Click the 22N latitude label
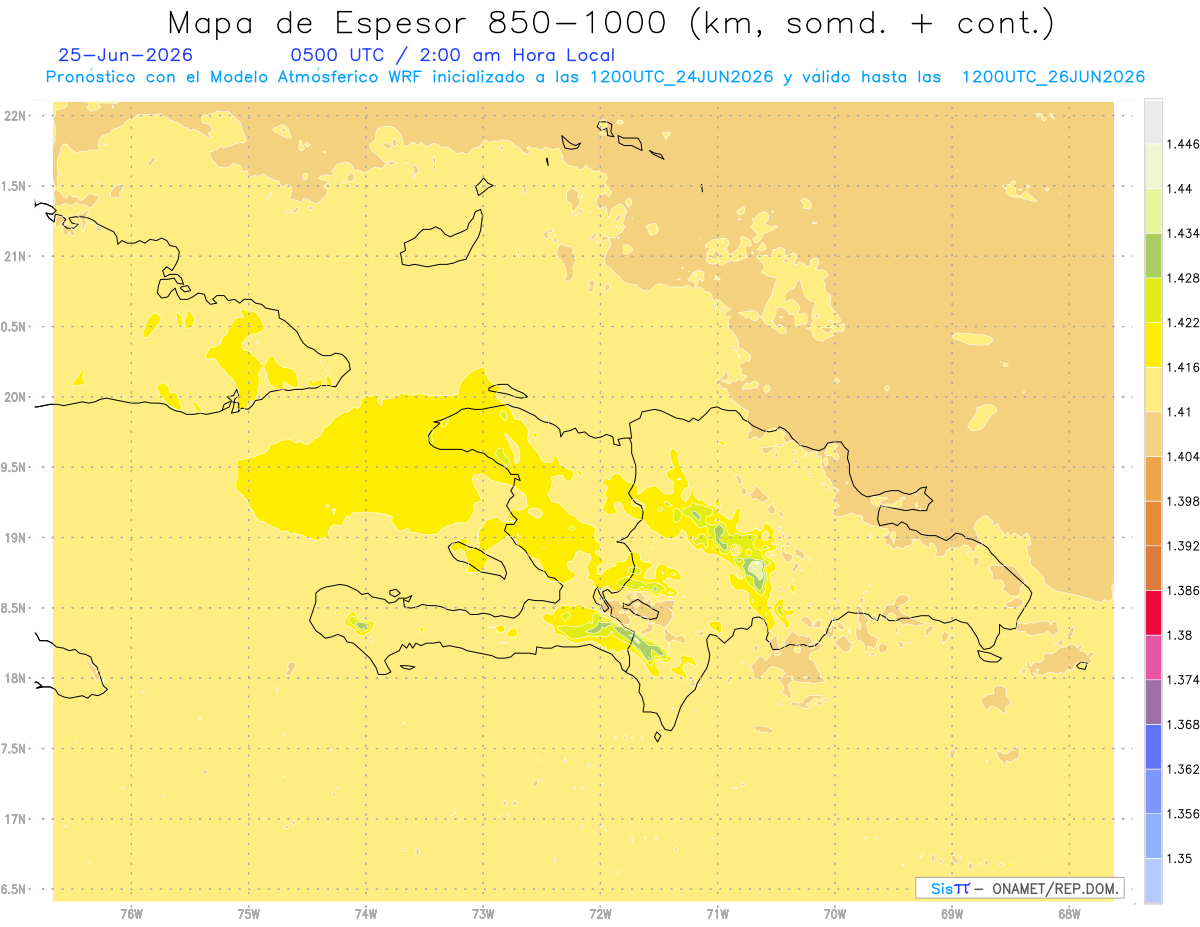The height and width of the screenshot is (927, 1200). tap(16, 116)
